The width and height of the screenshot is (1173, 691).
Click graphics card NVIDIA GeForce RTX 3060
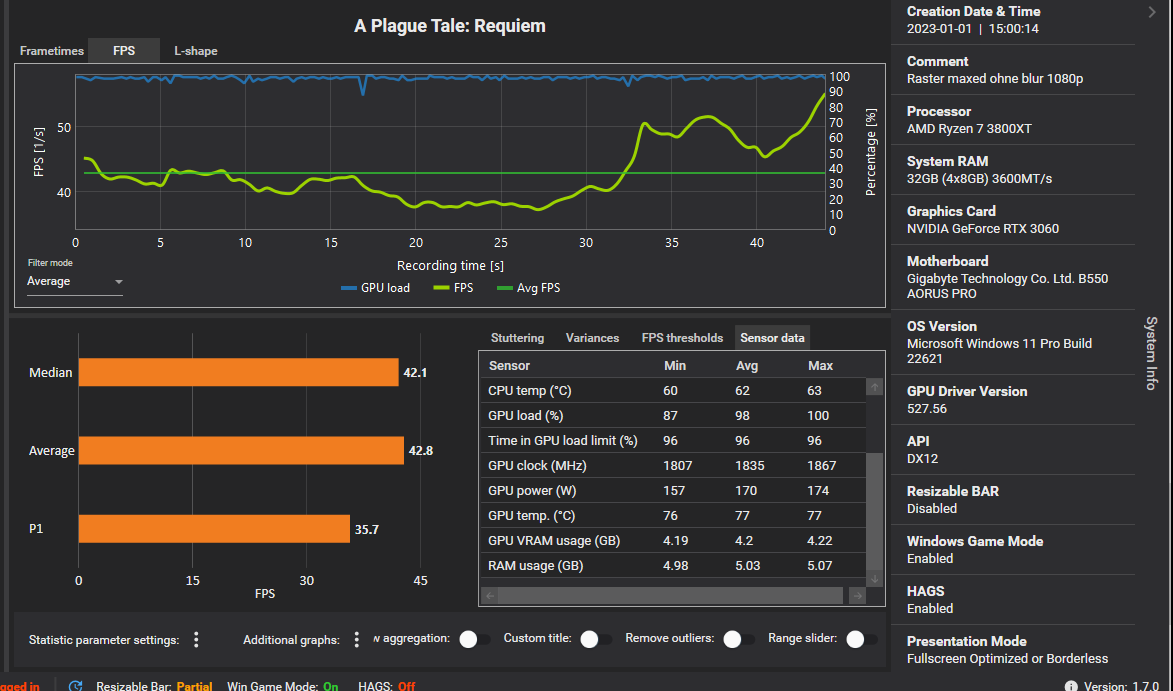(x=983, y=229)
